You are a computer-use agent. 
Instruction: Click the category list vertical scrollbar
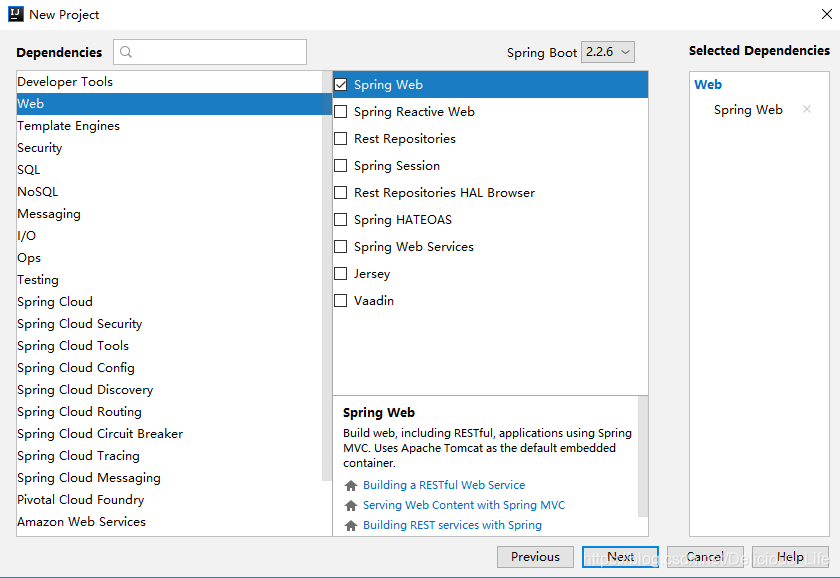(327, 276)
